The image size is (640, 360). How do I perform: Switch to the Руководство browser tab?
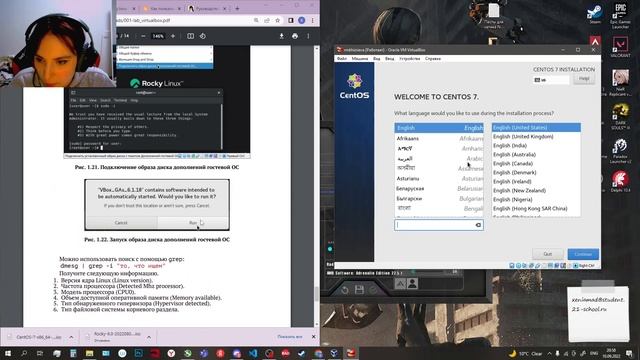pos(207,8)
